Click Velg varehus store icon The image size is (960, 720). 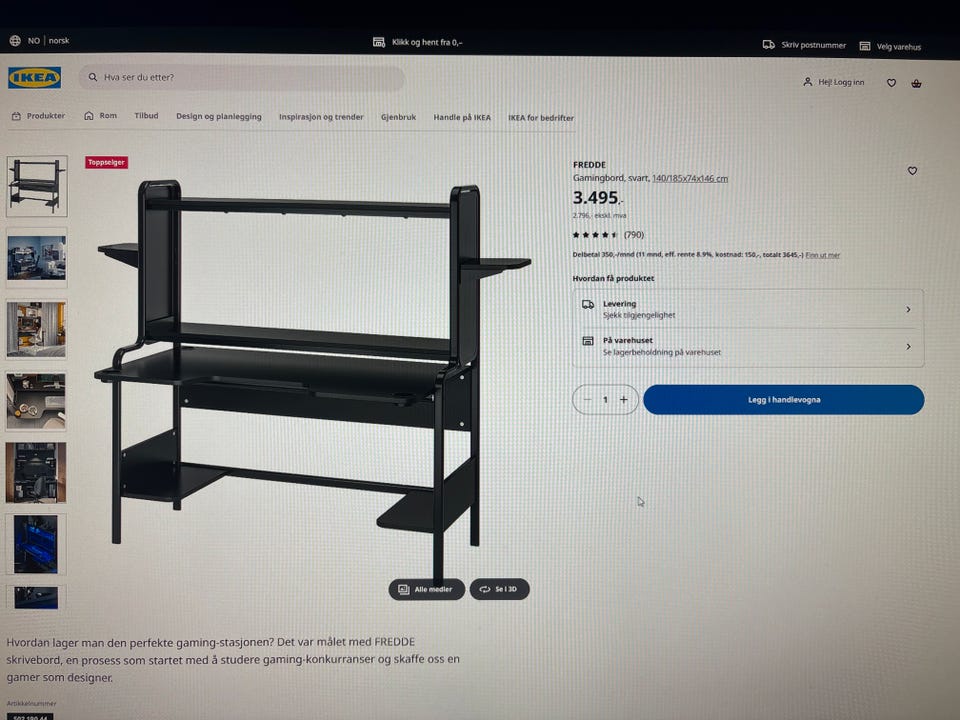pos(864,46)
